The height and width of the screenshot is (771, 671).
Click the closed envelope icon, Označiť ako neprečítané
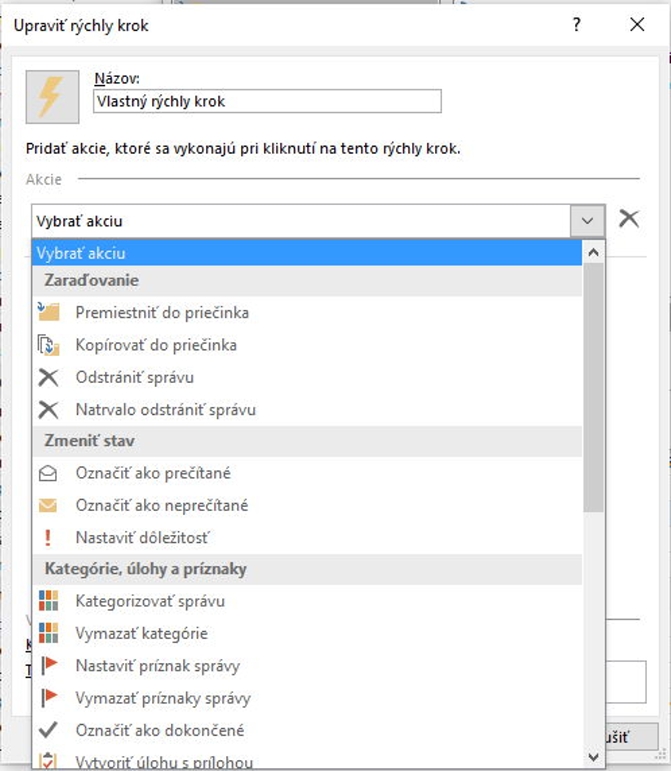pyautogui.click(x=48, y=505)
